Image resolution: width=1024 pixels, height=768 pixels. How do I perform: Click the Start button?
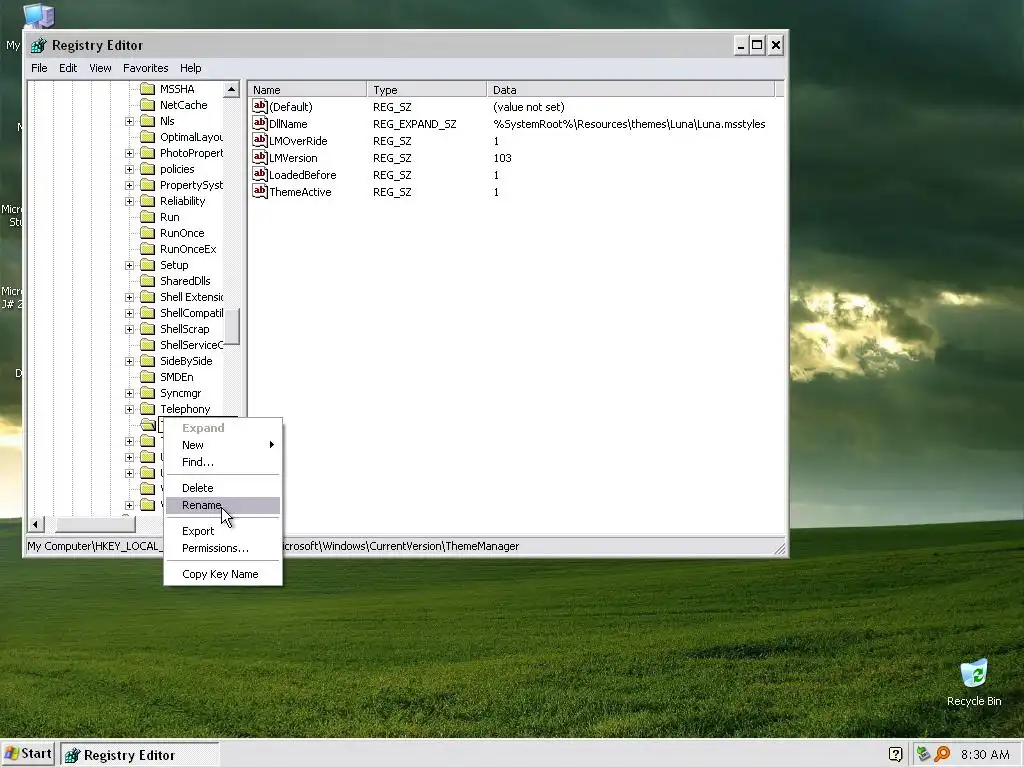[28, 754]
